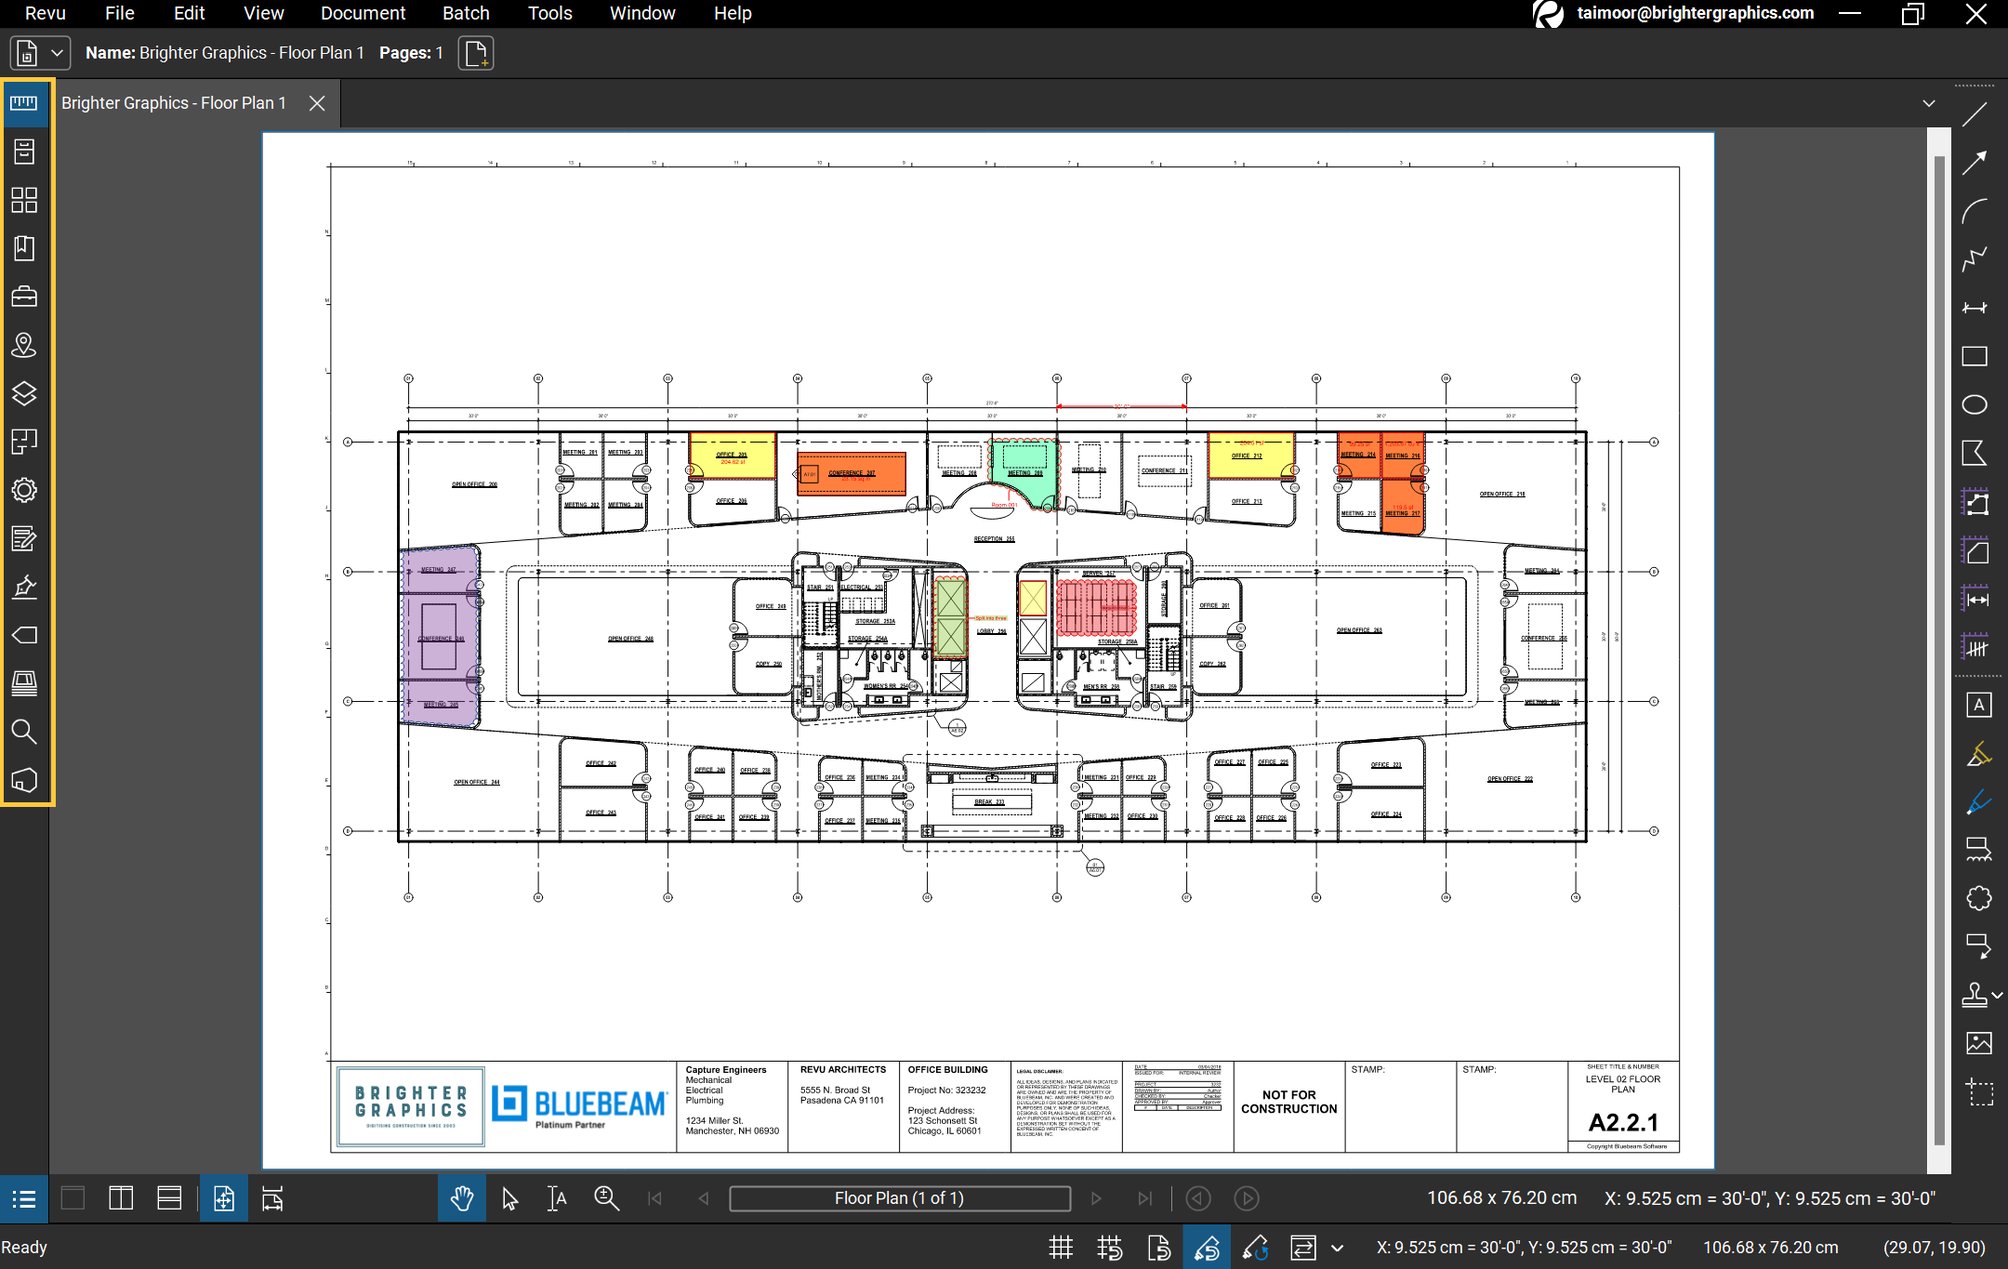Open the Document menu
The image size is (2008, 1269).
[x=363, y=13]
